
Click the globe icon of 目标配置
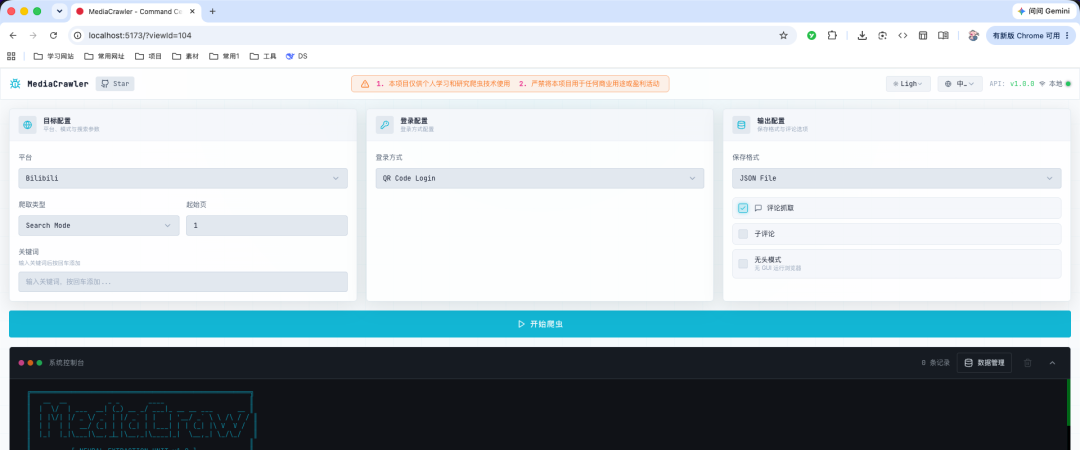(x=28, y=125)
